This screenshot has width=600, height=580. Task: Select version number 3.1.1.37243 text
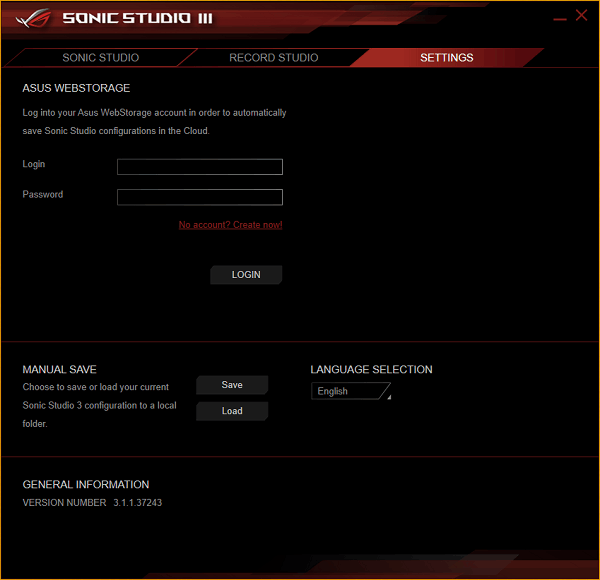137,502
